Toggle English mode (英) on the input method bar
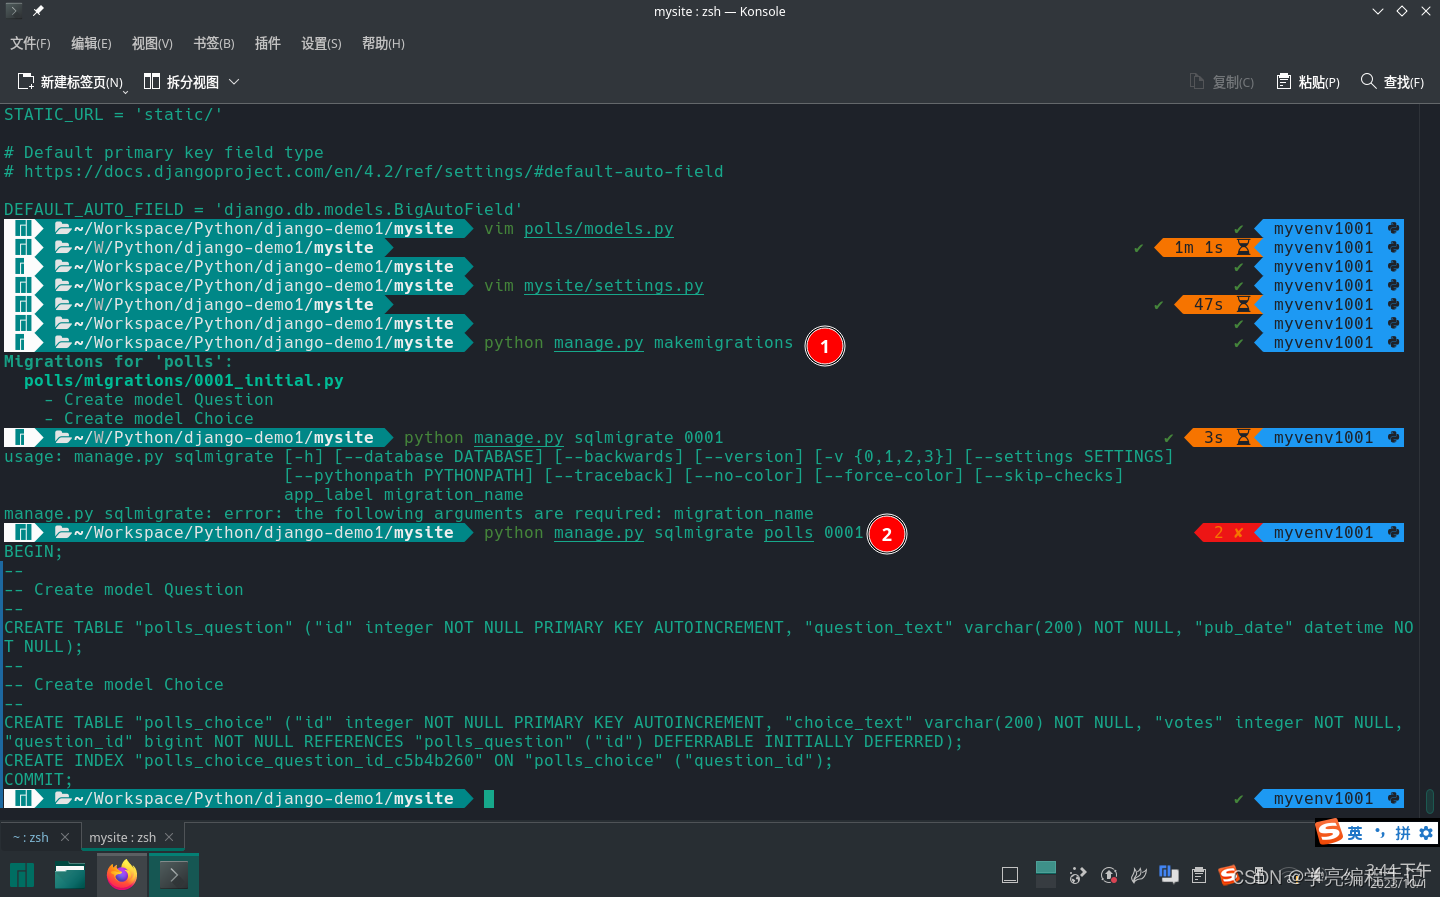The width and height of the screenshot is (1440, 897). (1355, 833)
